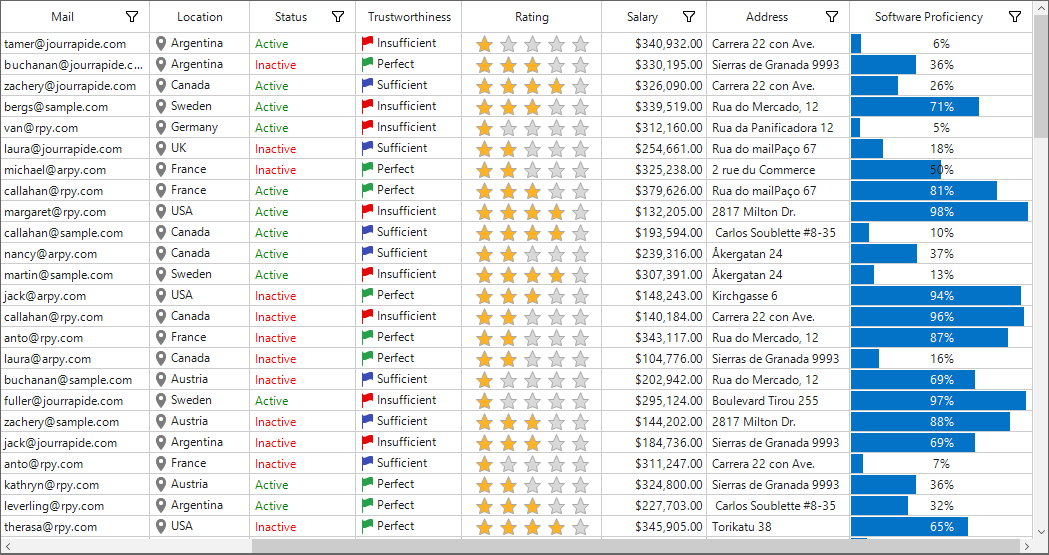Click the scroll left arrow of horizontal scrollbar
This screenshot has width=1049, height=555.
point(7,546)
